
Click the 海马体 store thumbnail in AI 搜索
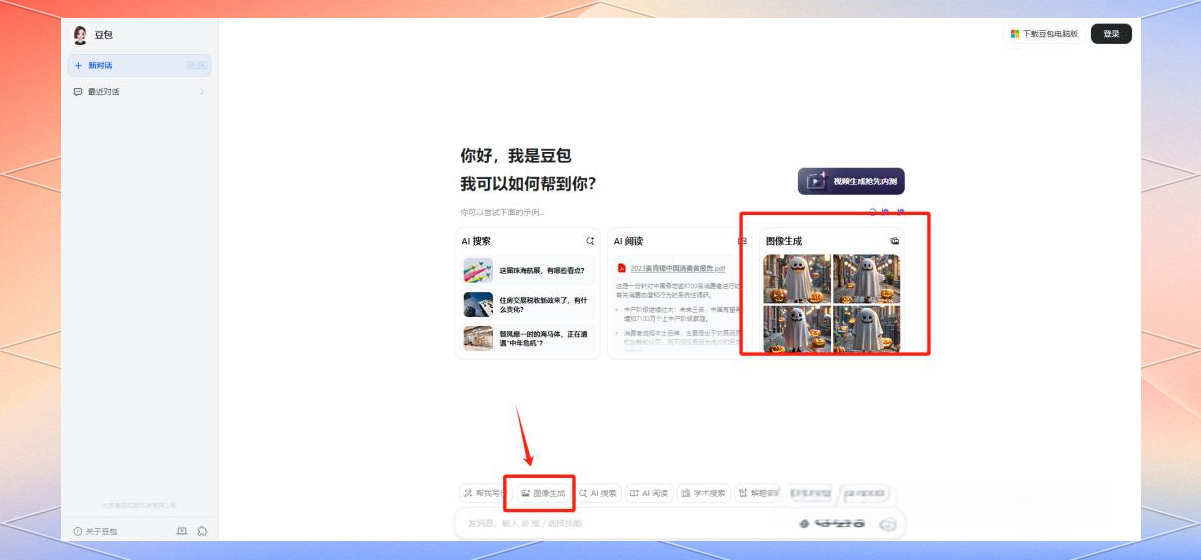(478, 338)
